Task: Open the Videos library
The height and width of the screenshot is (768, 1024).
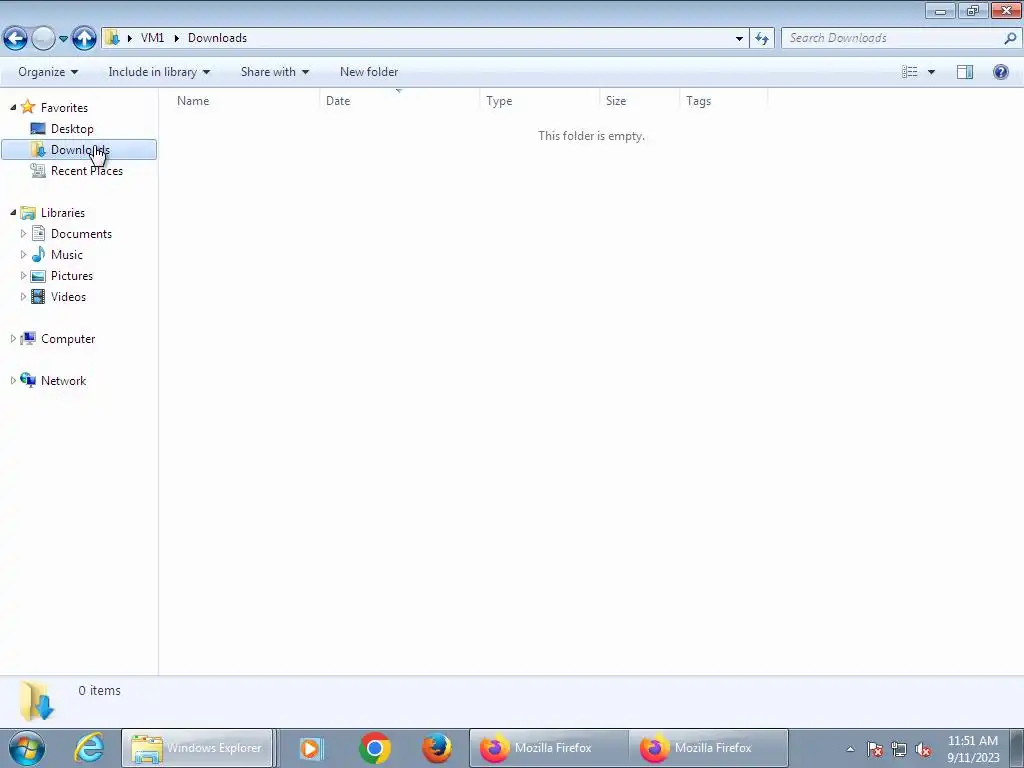Action: 68,296
